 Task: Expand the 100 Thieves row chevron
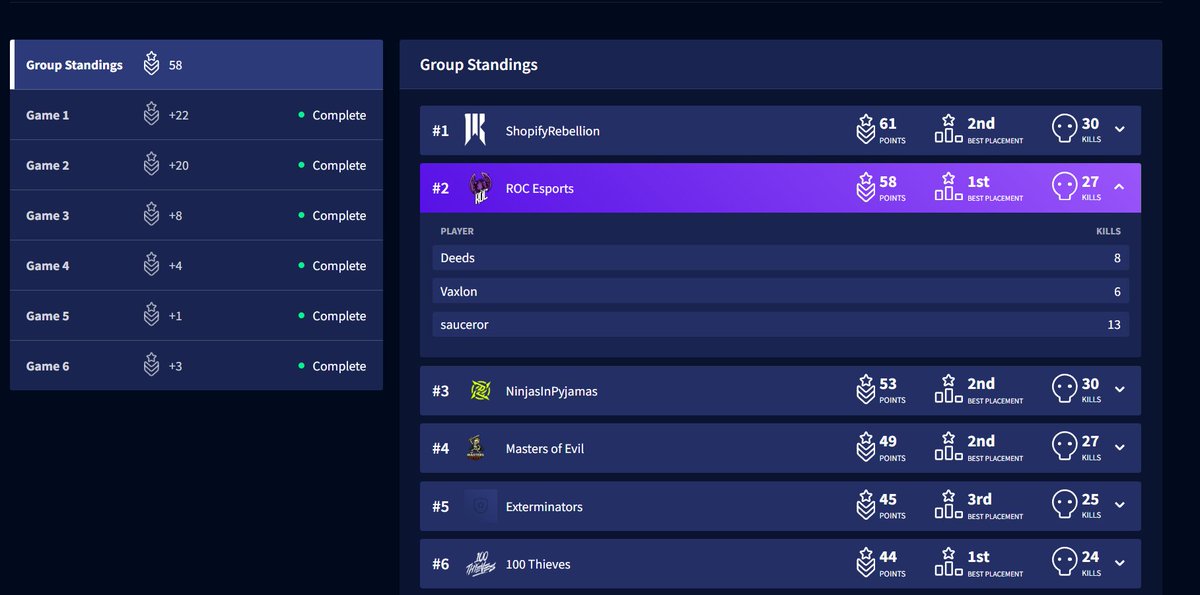pos(1119,564)
